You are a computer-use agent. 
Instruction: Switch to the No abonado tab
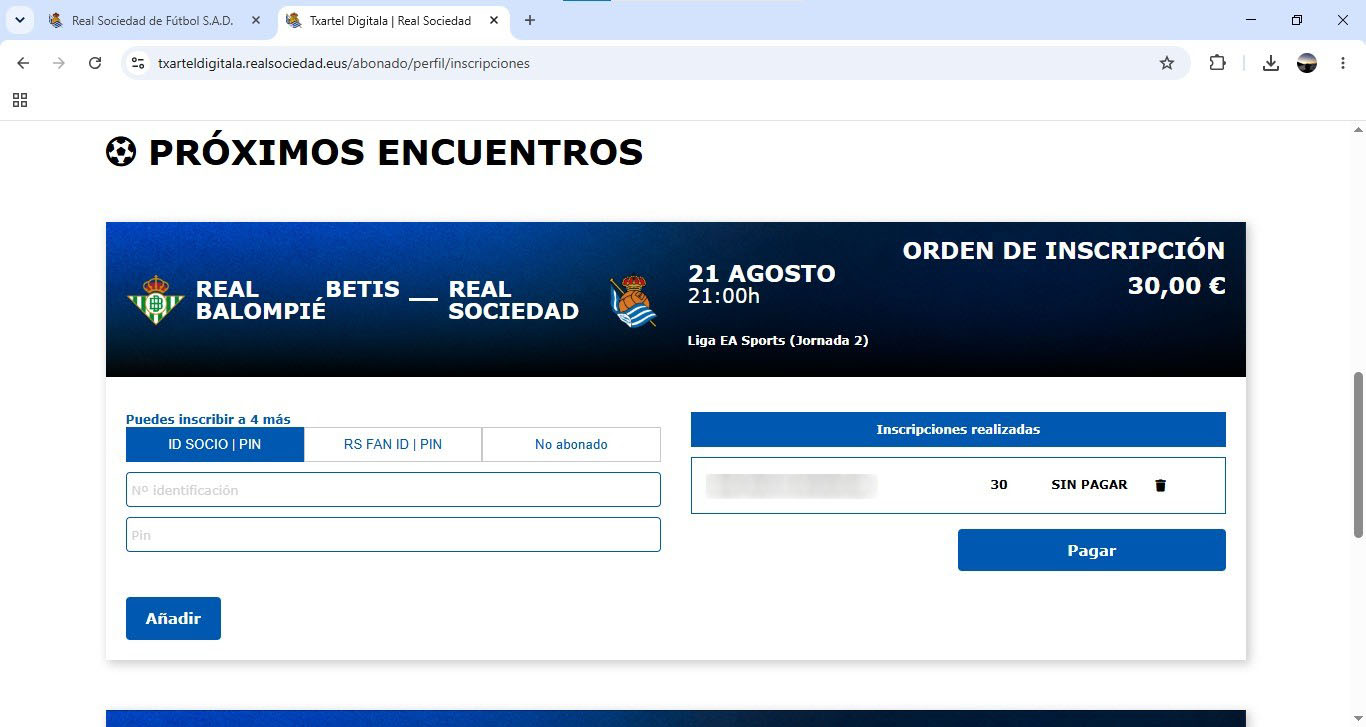[x=571, y=444]
